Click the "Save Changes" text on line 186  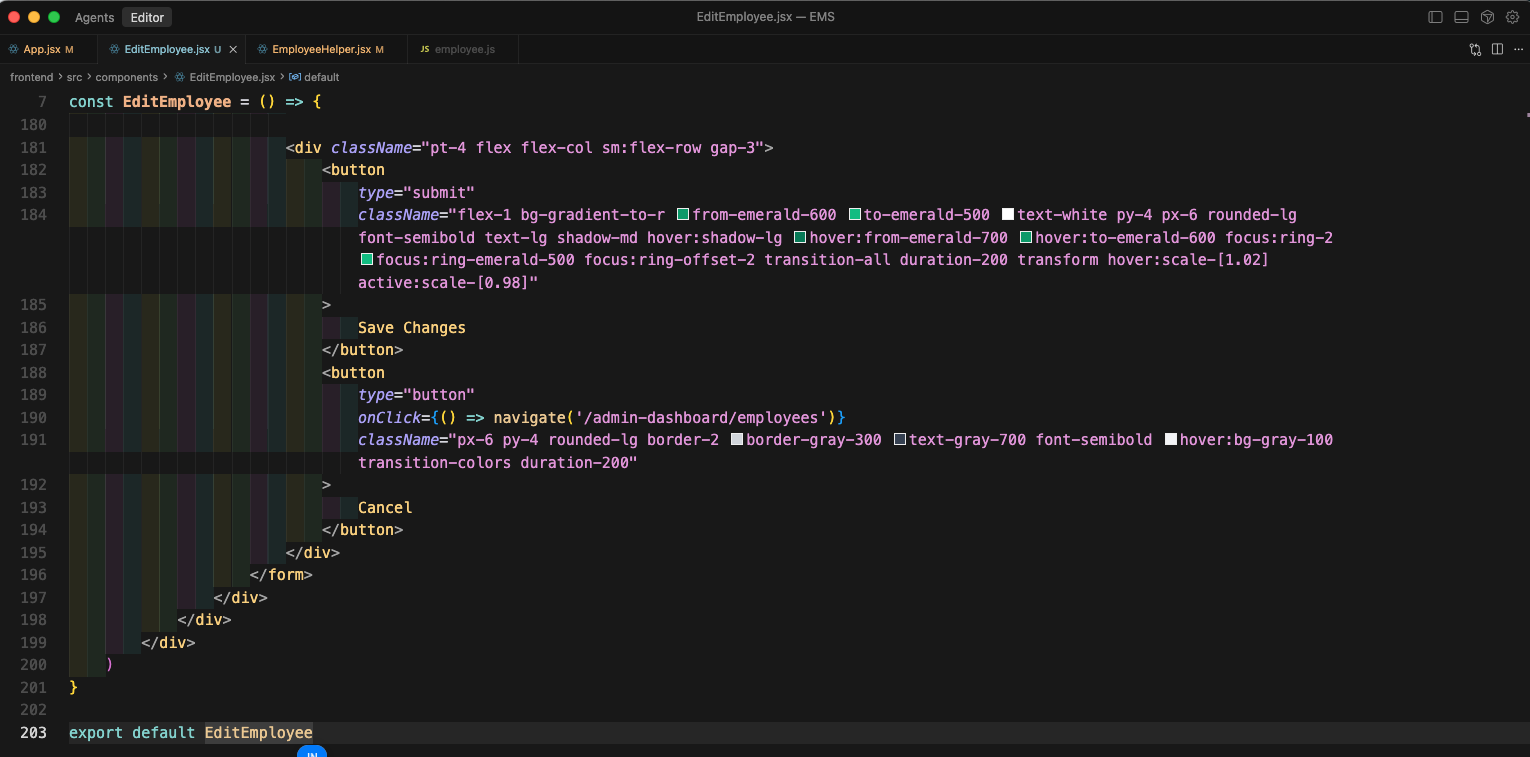click(412, 328)
